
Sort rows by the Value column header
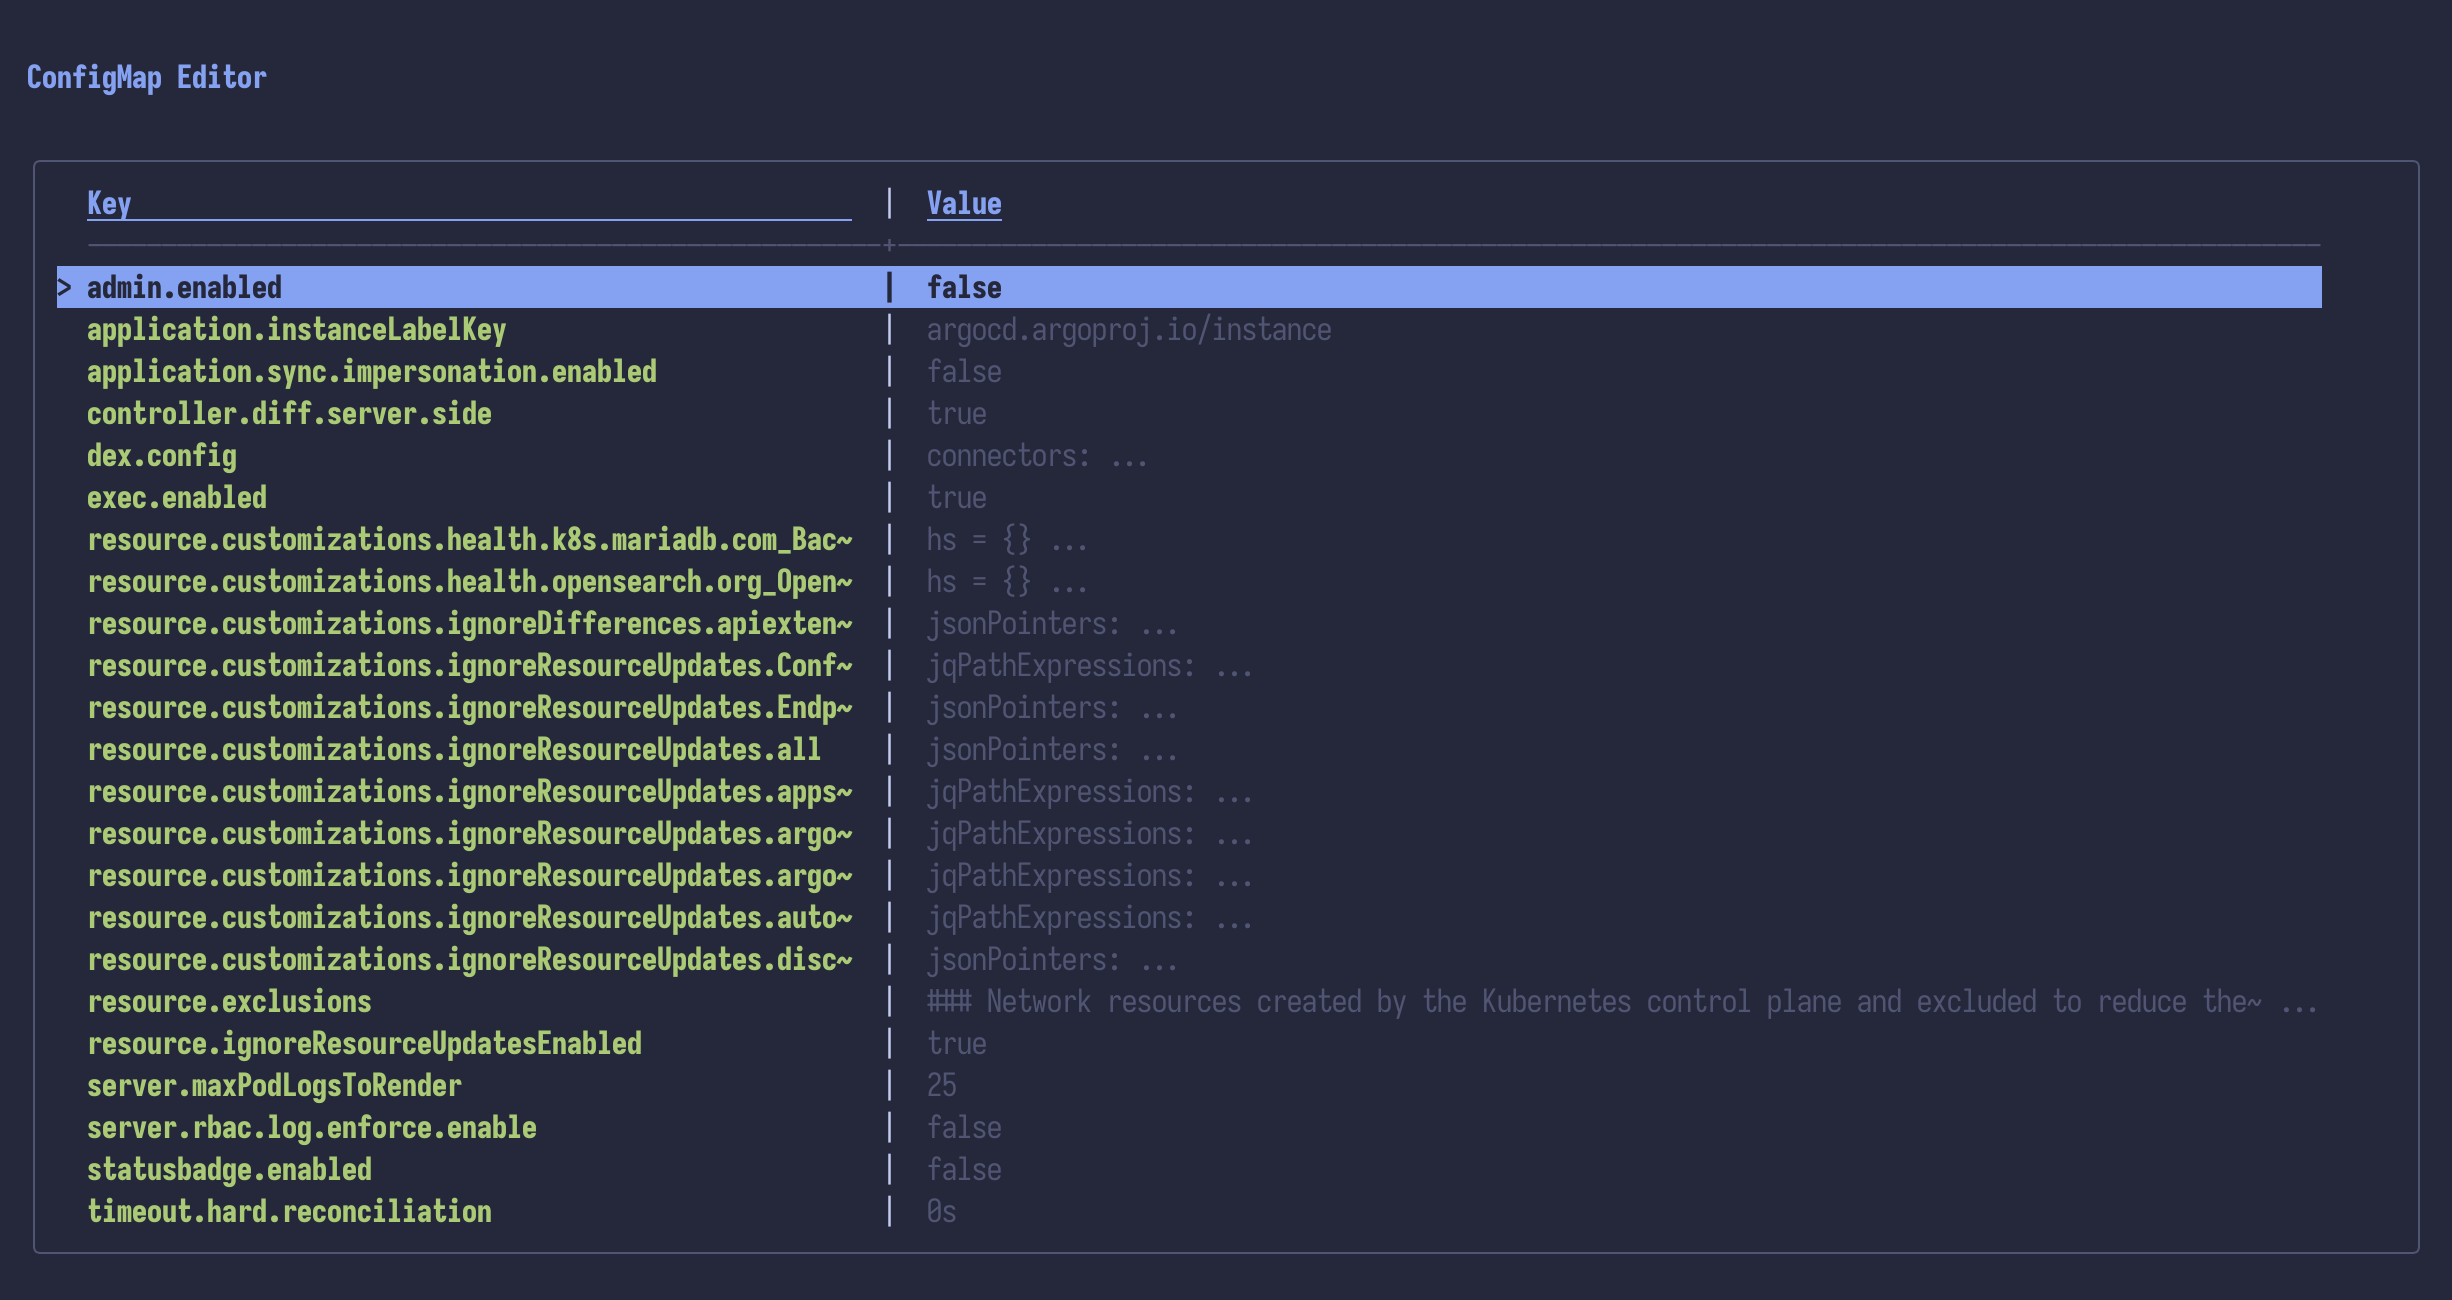click(x=964, y=203)
